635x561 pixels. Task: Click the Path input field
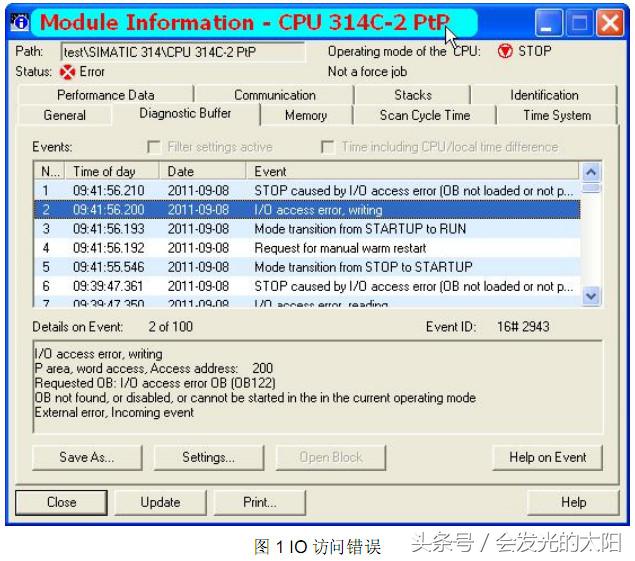coord(183,52)
